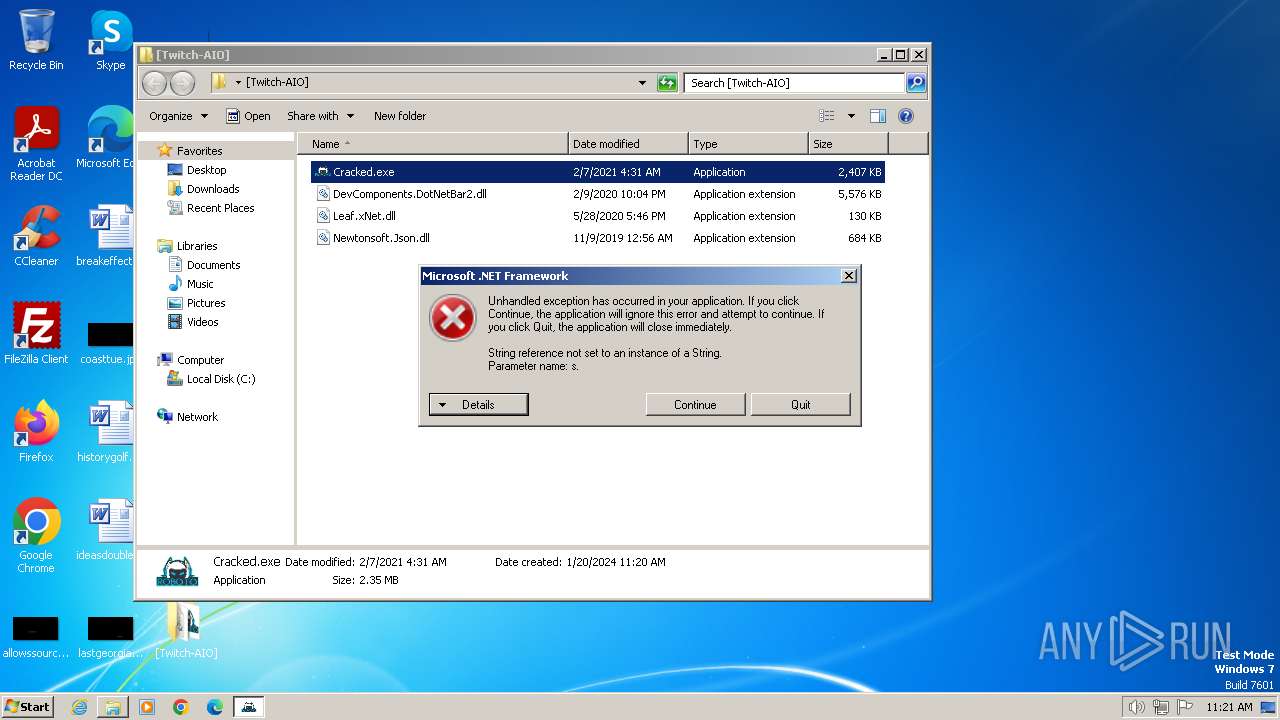Open Acrobat Reader DC desktop shortcut

[x=36, y=143]
